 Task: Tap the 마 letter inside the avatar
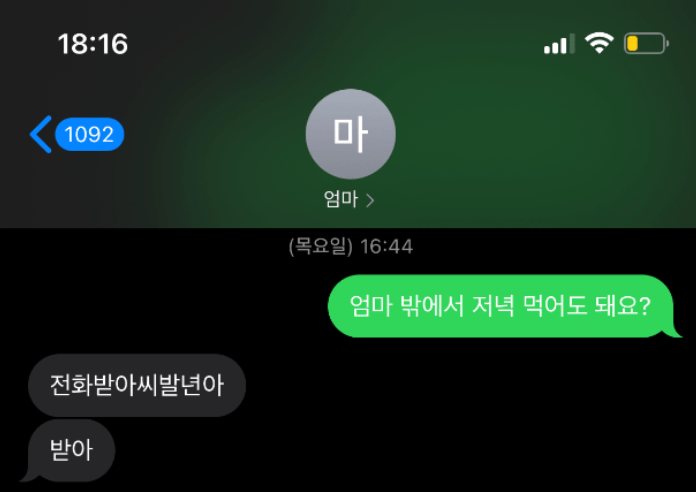350,134
